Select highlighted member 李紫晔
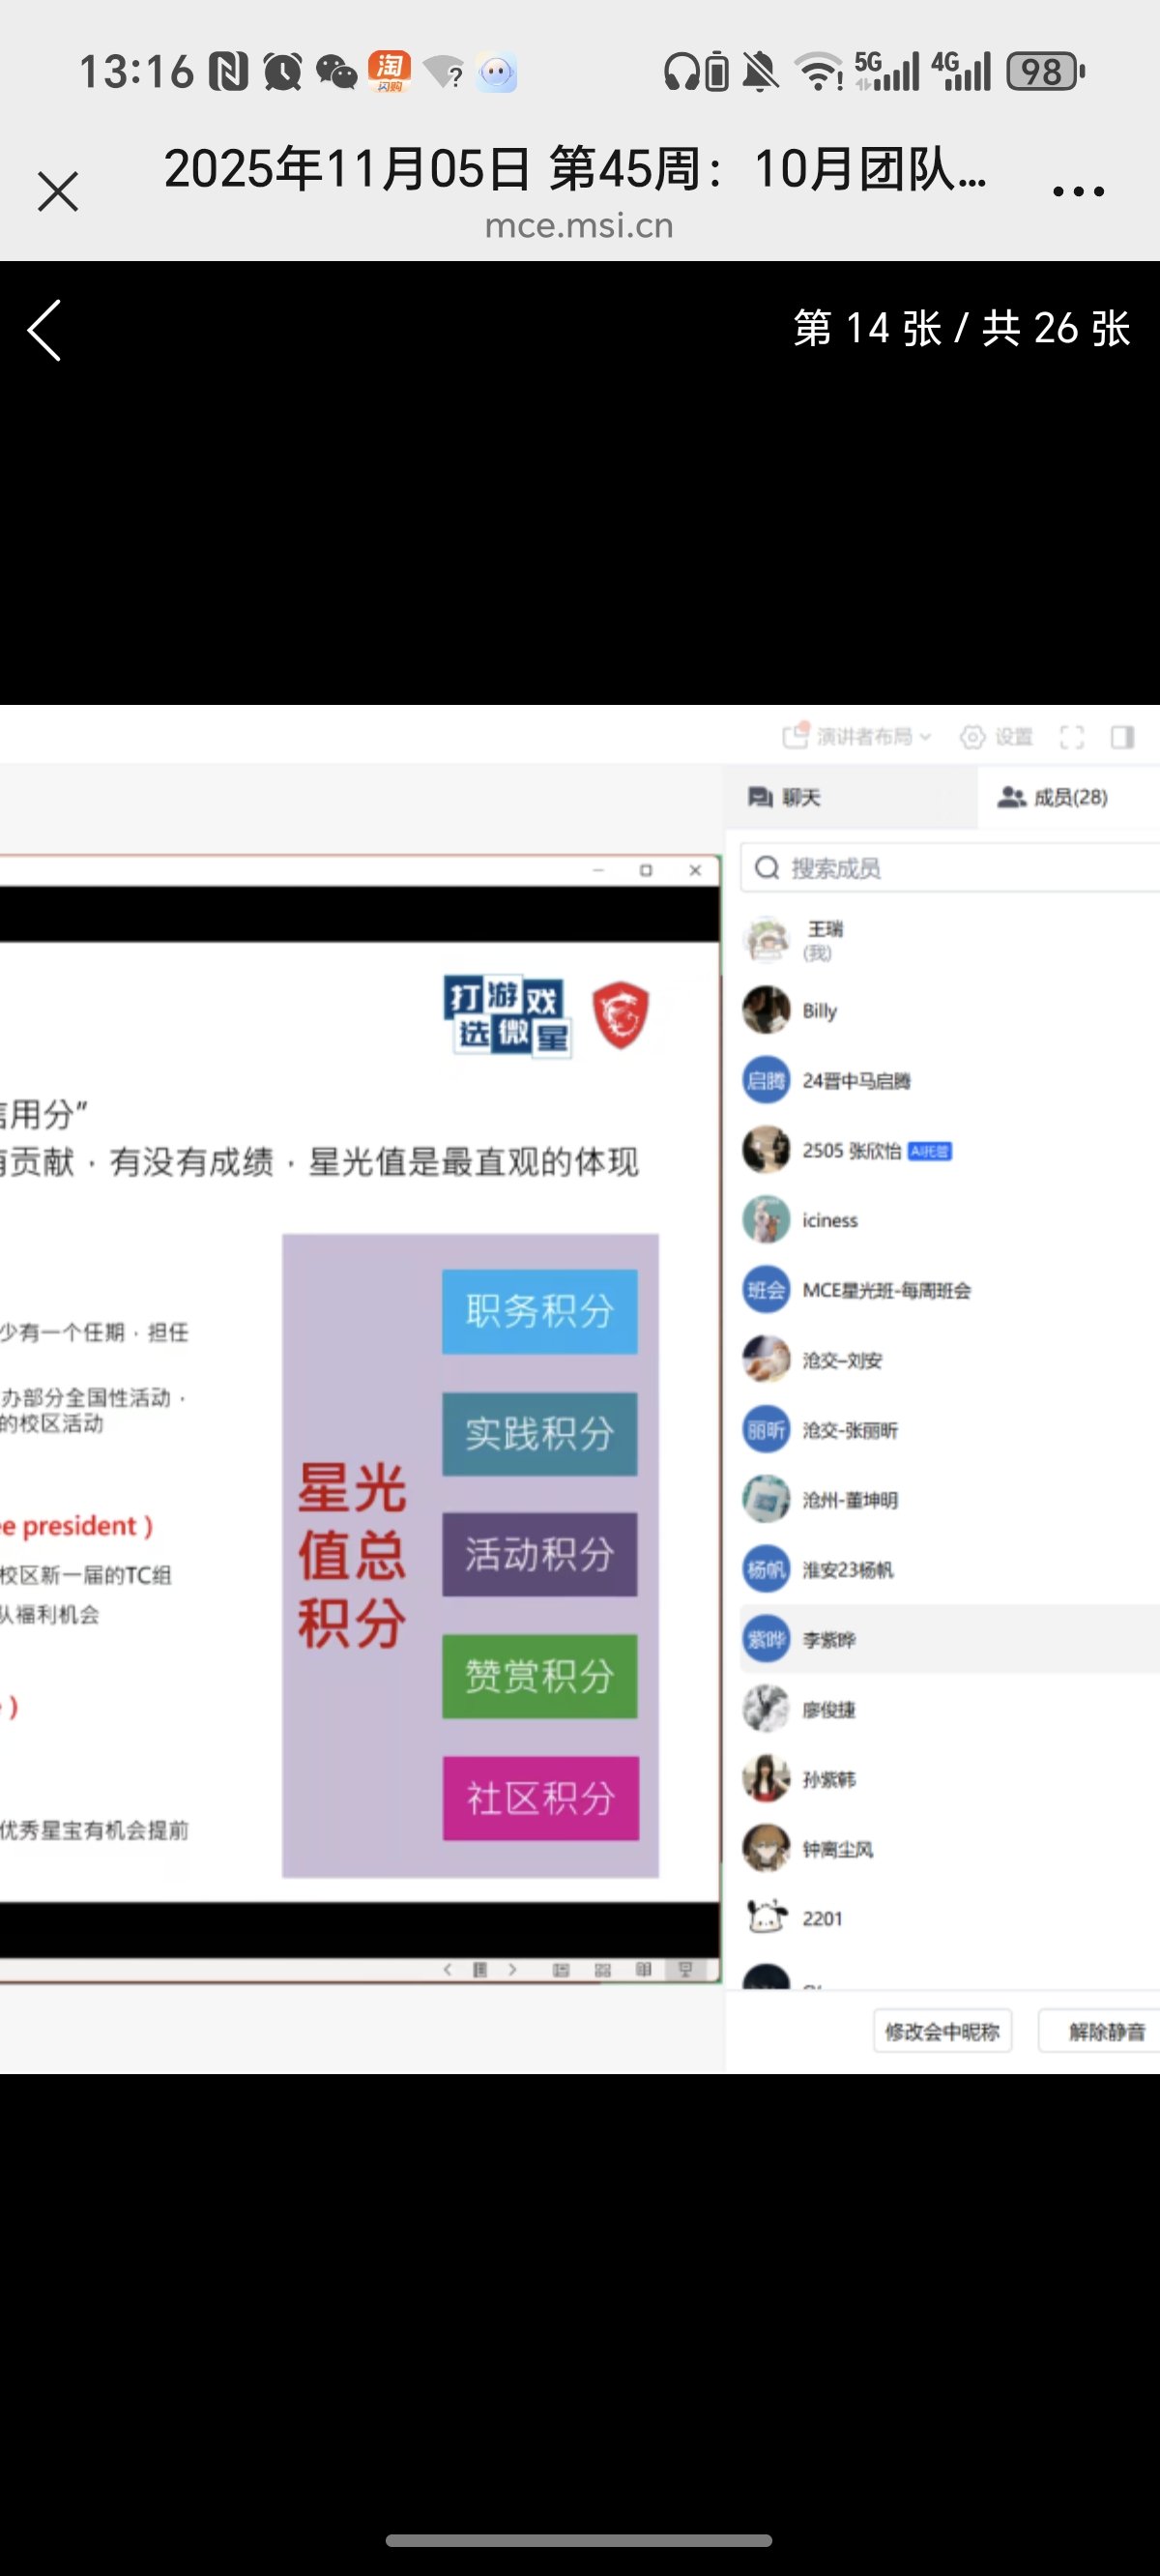The image size is (1160, 2576). pyautogui.click(x=950, y=1639)
